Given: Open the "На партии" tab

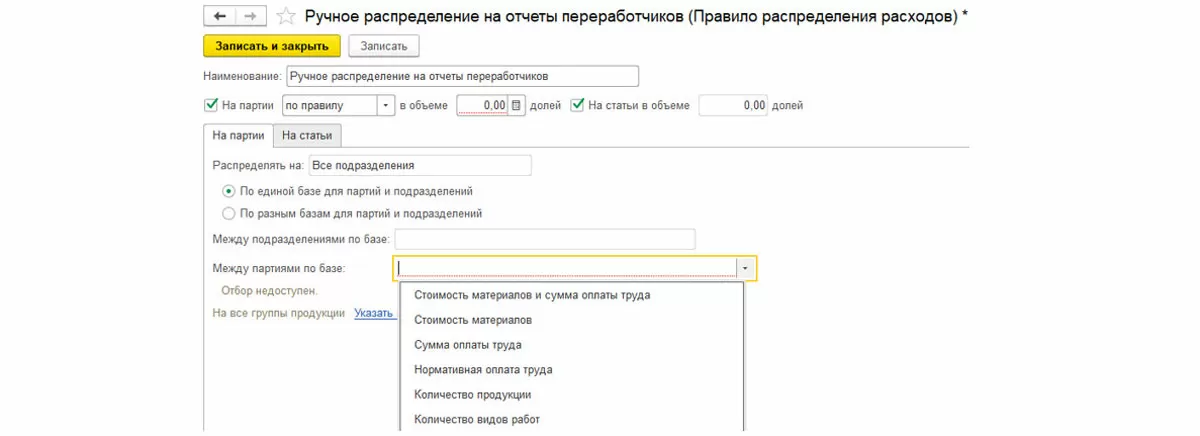Looking at the screenshot, I should (238, 135).
